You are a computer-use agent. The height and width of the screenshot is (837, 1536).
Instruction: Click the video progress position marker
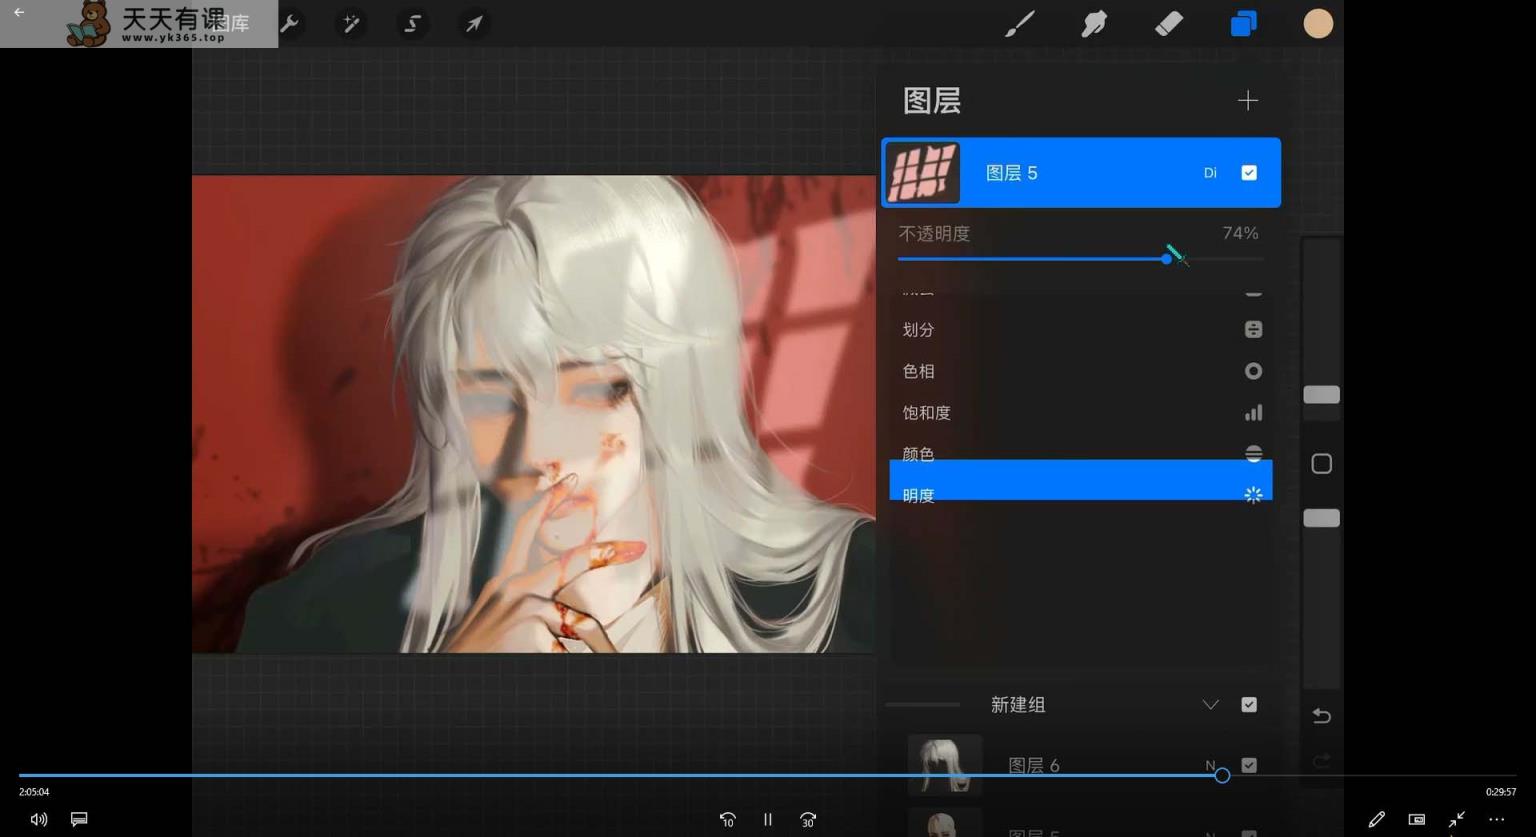pos(1222,775)
